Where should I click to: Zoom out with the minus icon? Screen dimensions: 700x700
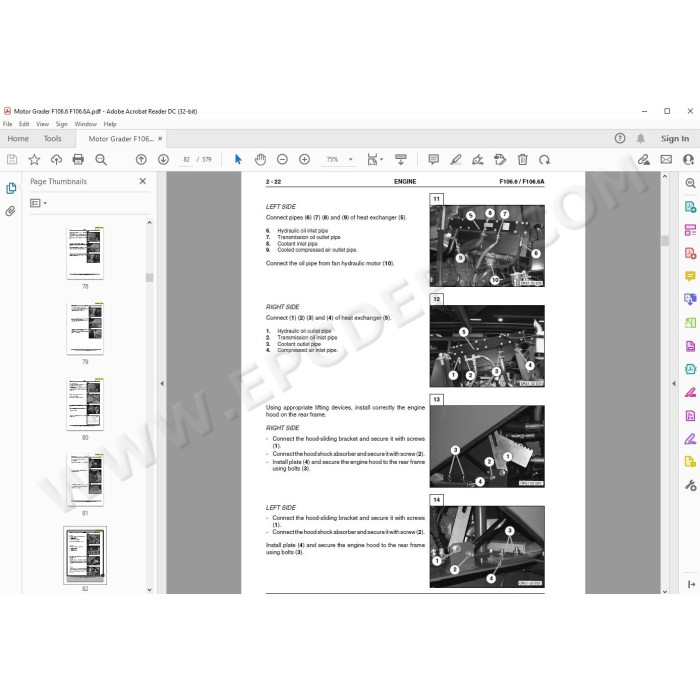[282, 159]
